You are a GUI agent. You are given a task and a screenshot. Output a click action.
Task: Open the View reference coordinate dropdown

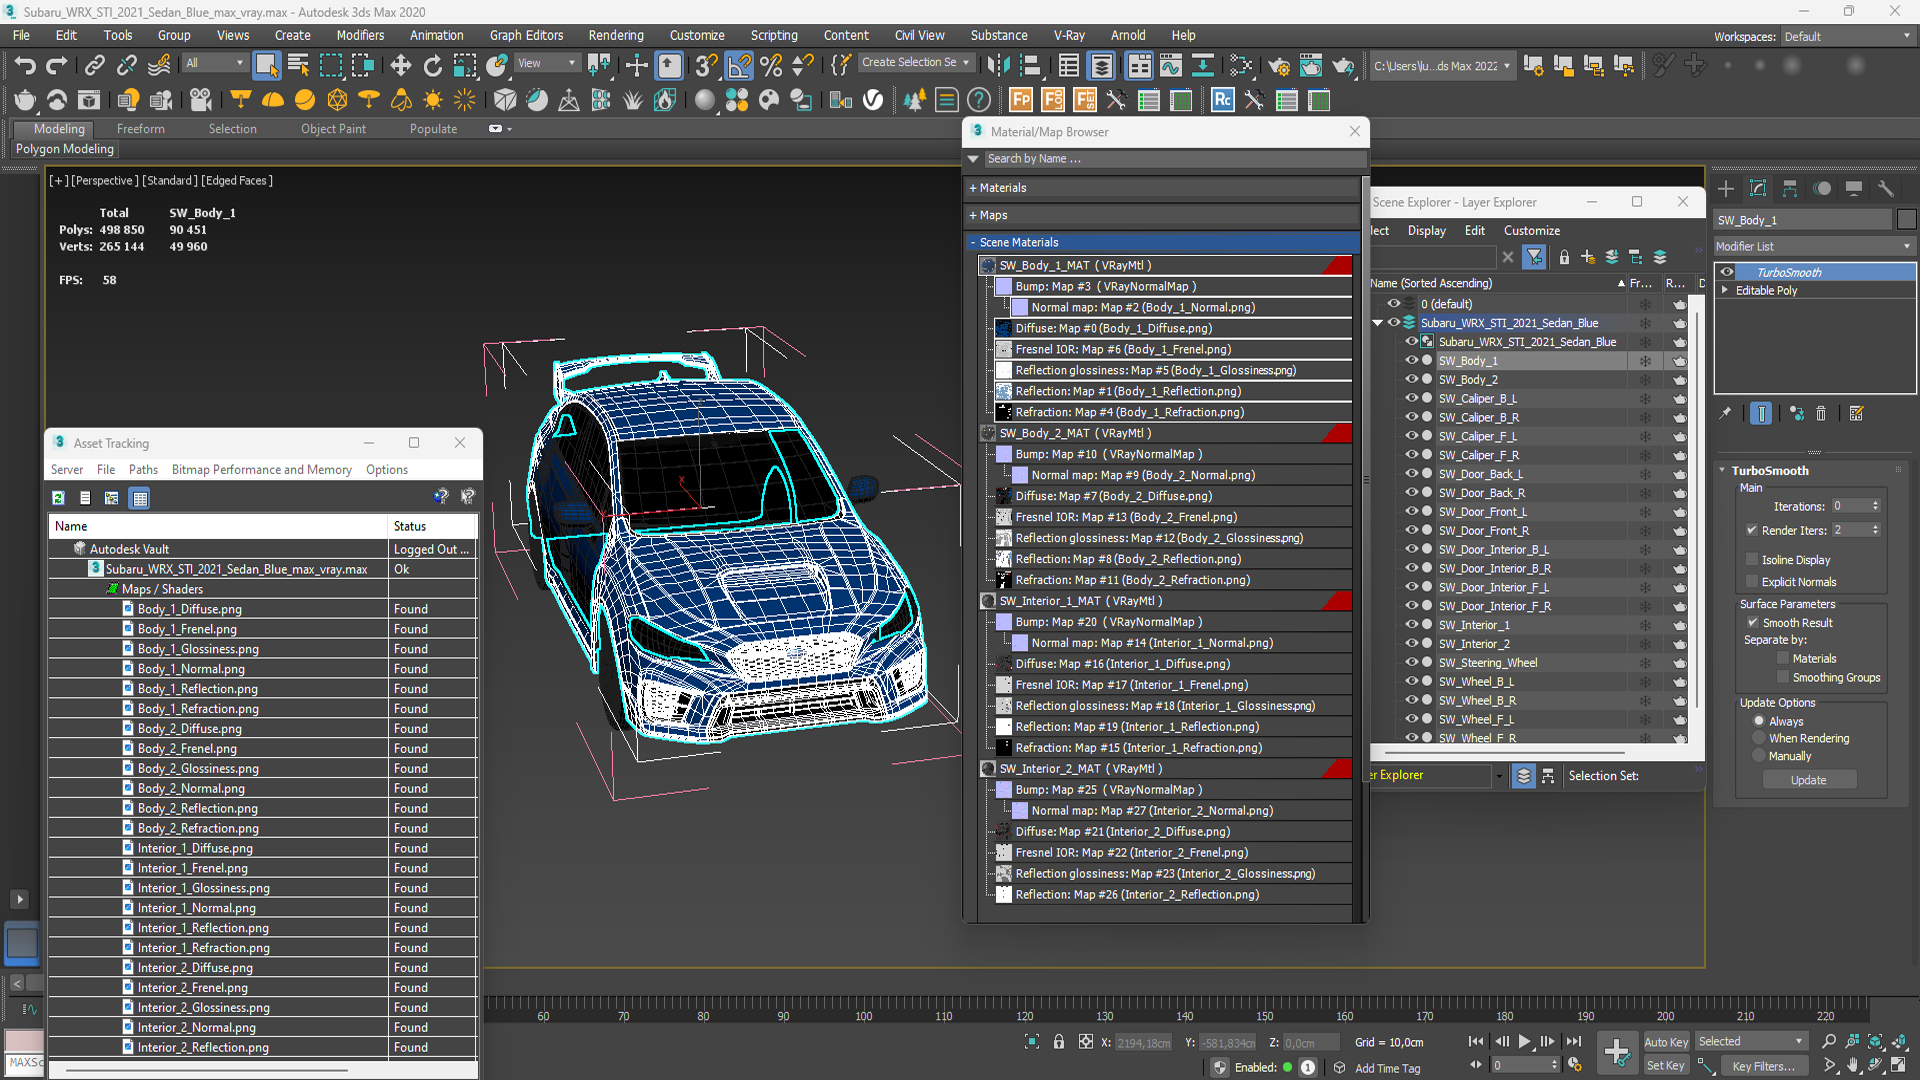(547, 63)
